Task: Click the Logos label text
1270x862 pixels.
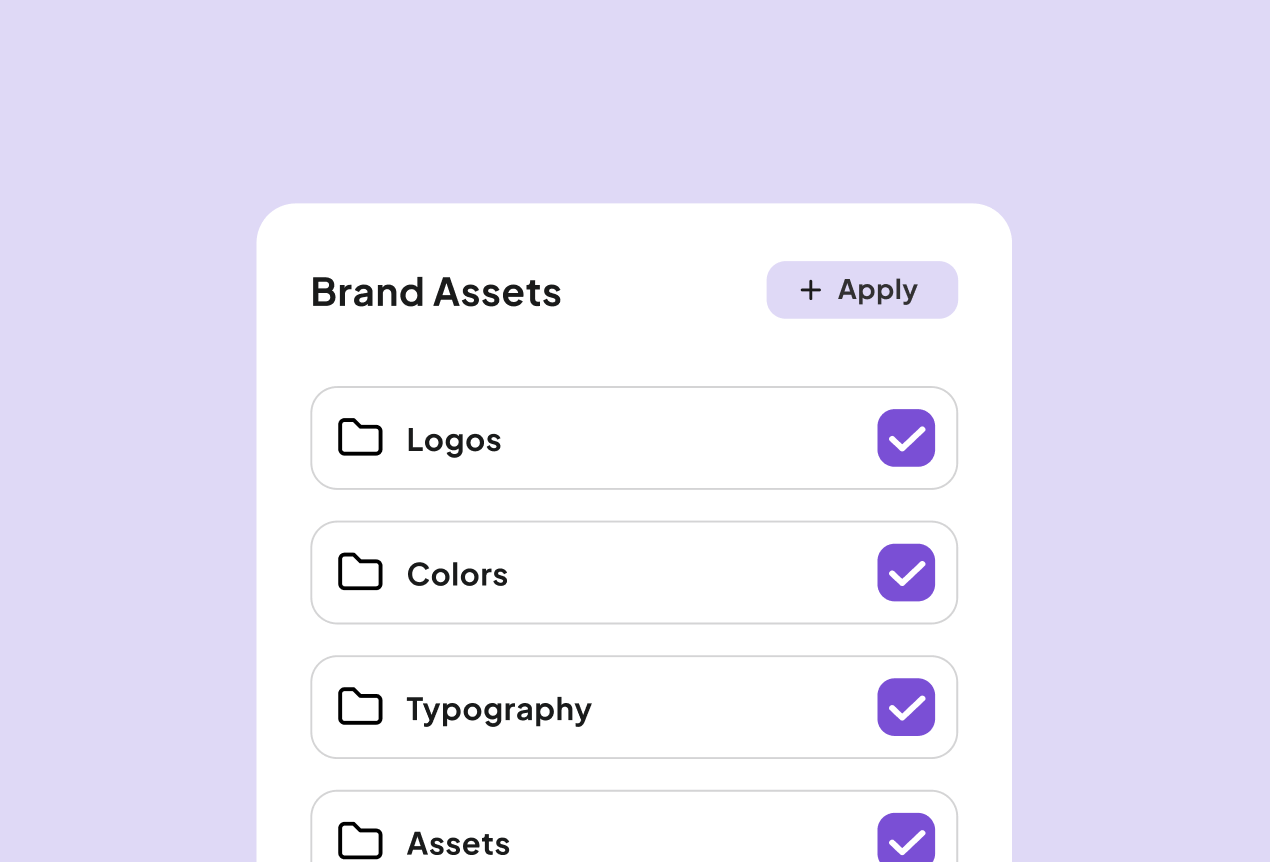Action: click(x=454, y=439)
